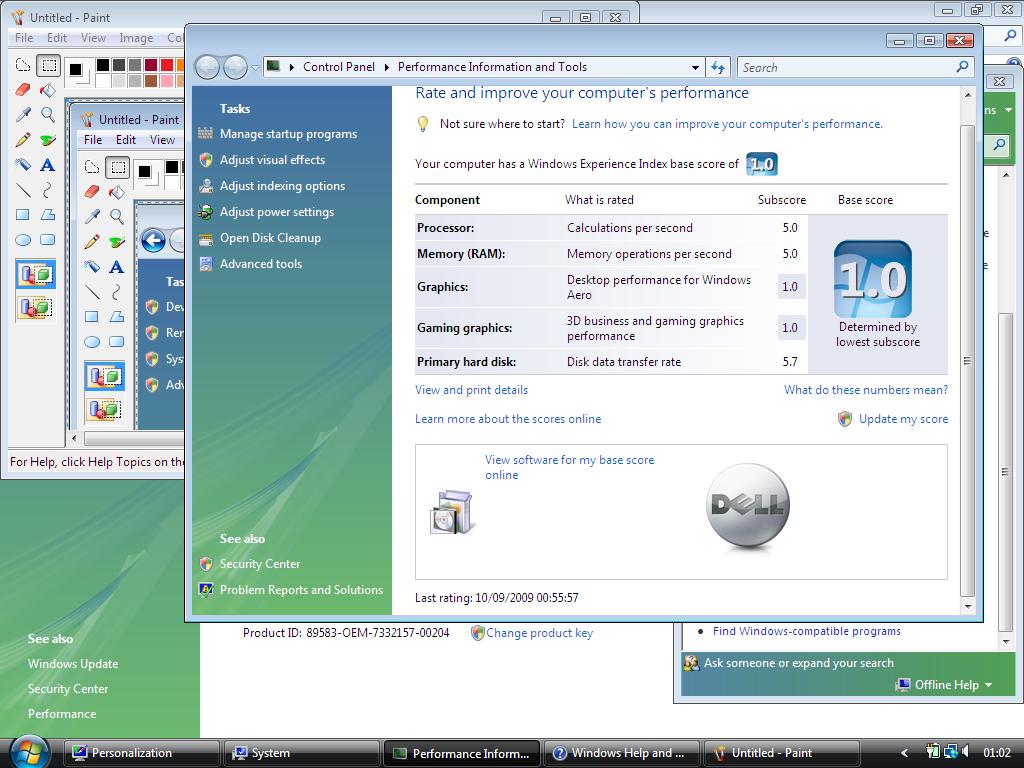Click the magnifier icon in the Performance search box
The height and width of the screenshot is (768, 1024).
click(x=962, y=67)
